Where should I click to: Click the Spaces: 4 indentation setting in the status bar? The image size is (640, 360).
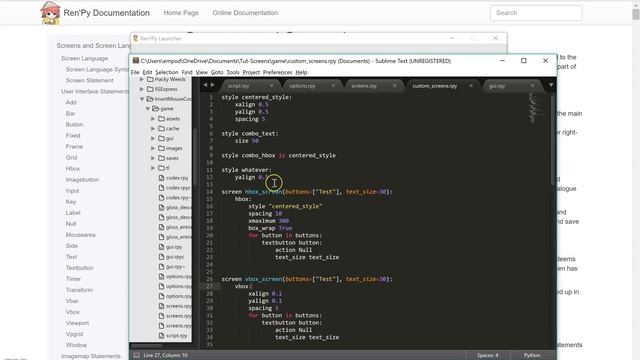(x=488, y=355)
